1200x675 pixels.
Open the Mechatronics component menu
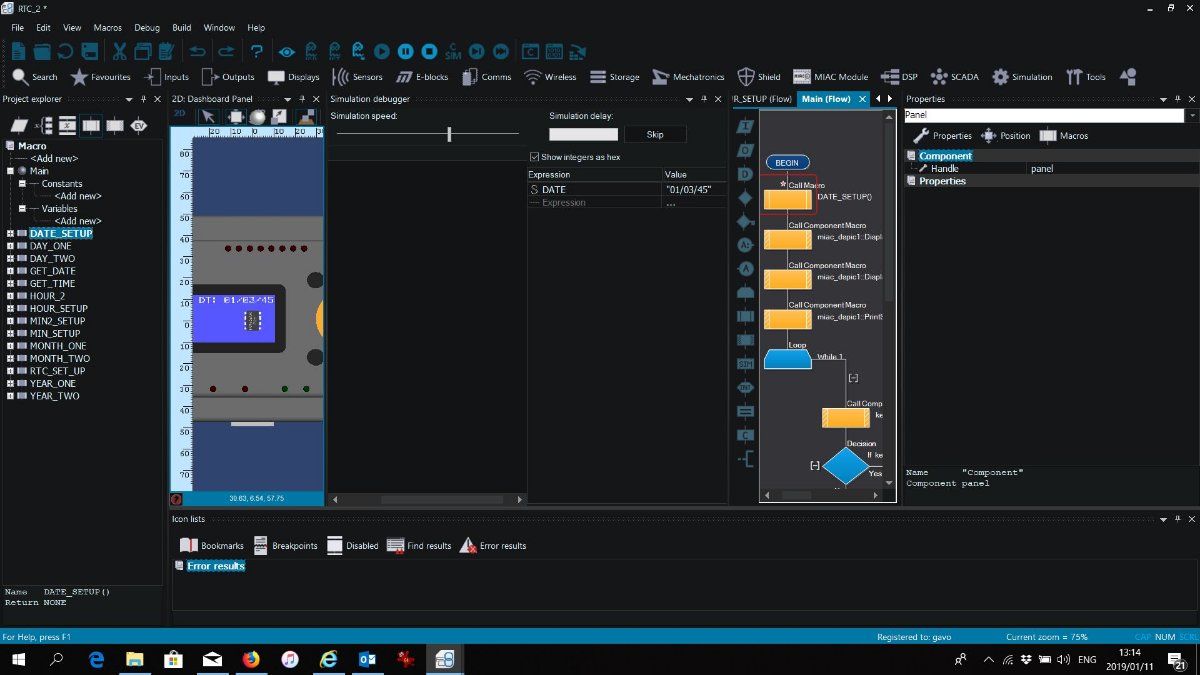[688, 77]
